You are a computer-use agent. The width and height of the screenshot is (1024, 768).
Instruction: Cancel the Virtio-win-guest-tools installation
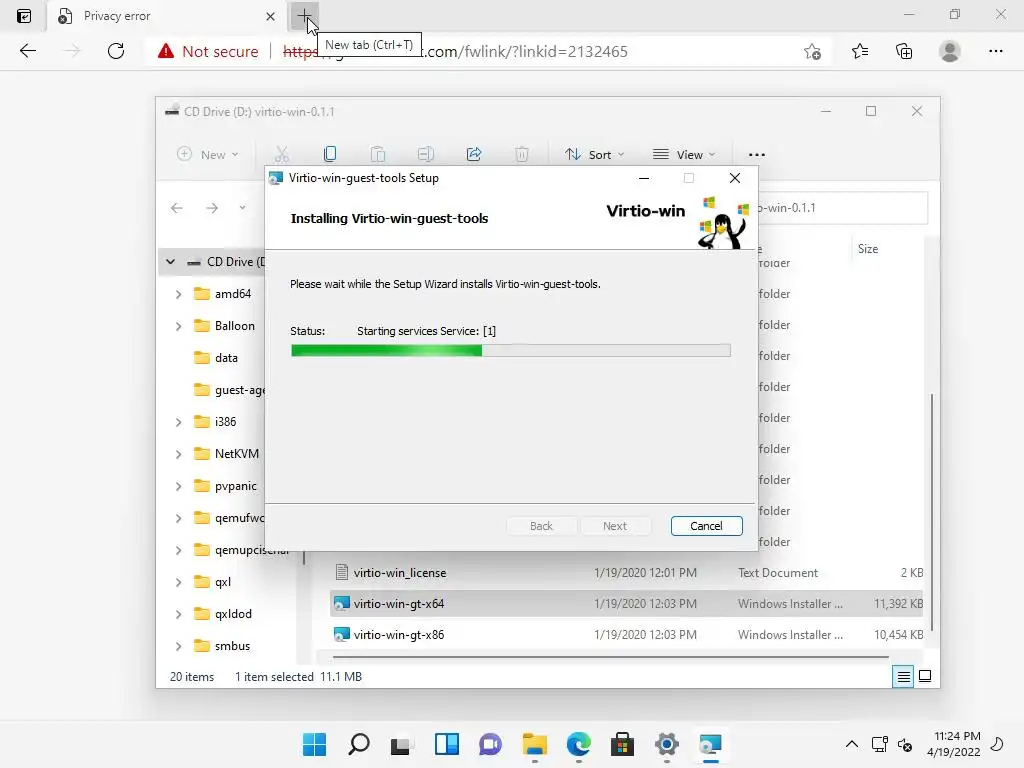point(707,526)
